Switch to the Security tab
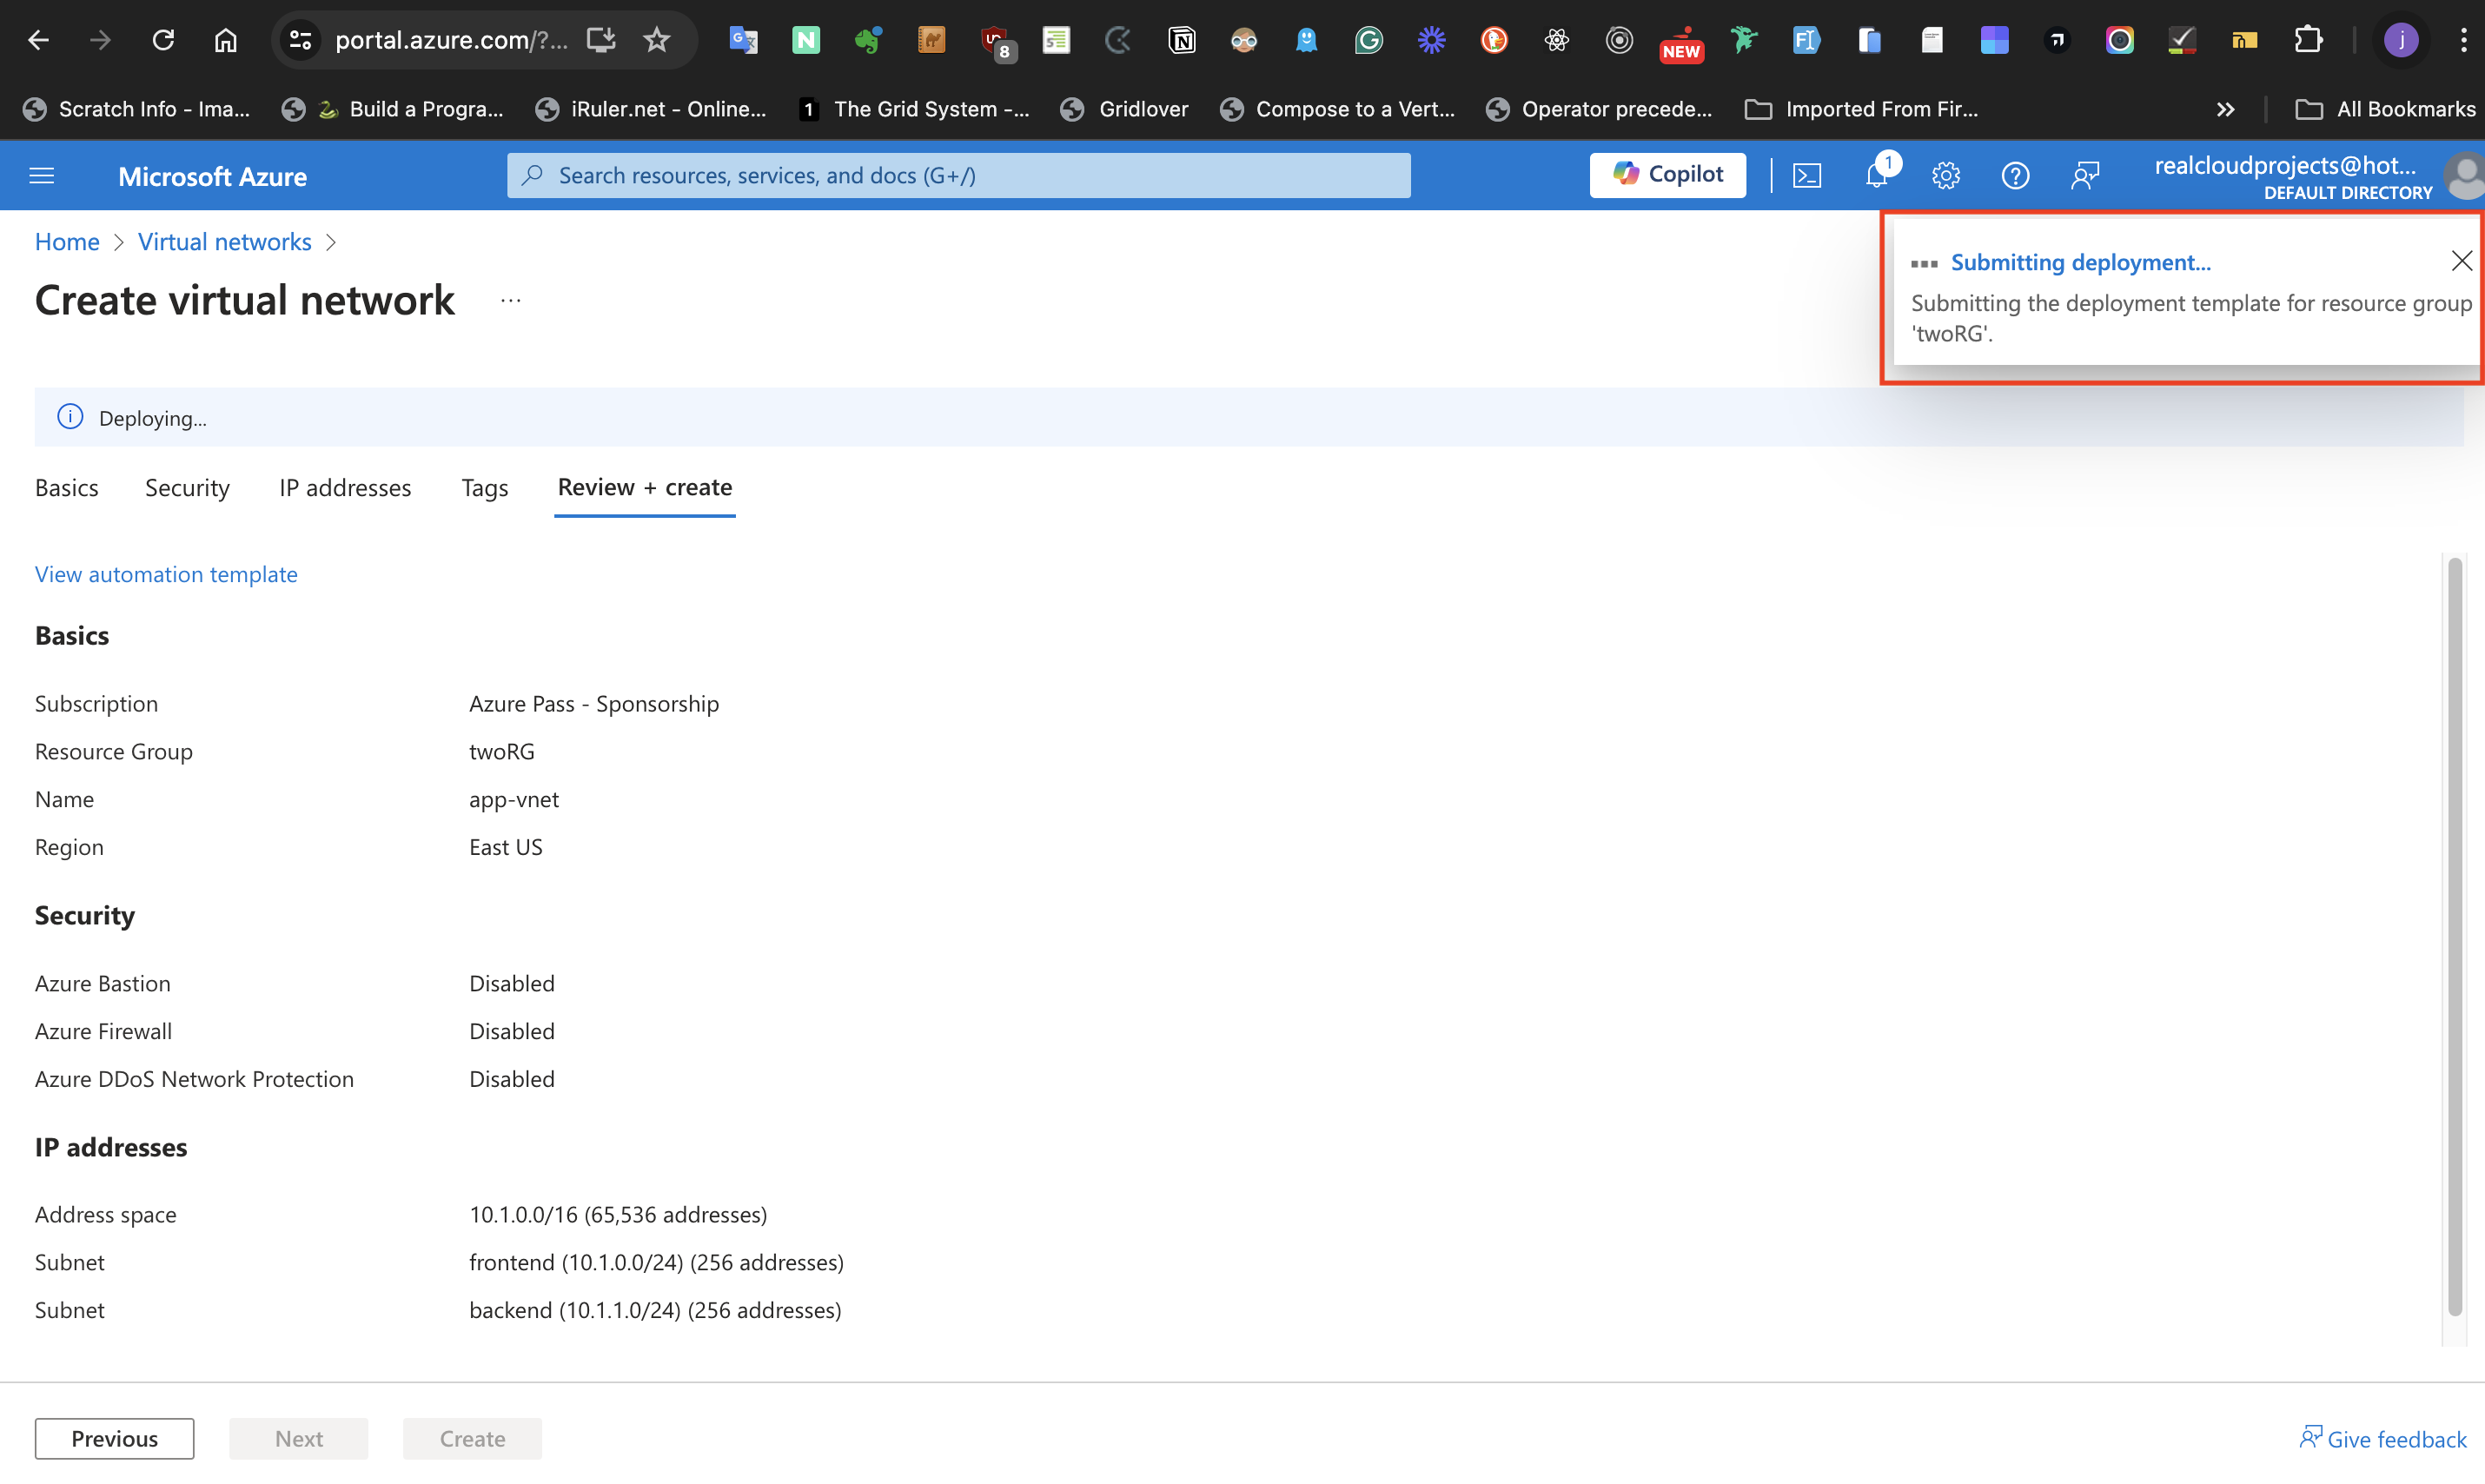The image size is (2485, 1484). [x=187, y=487]
